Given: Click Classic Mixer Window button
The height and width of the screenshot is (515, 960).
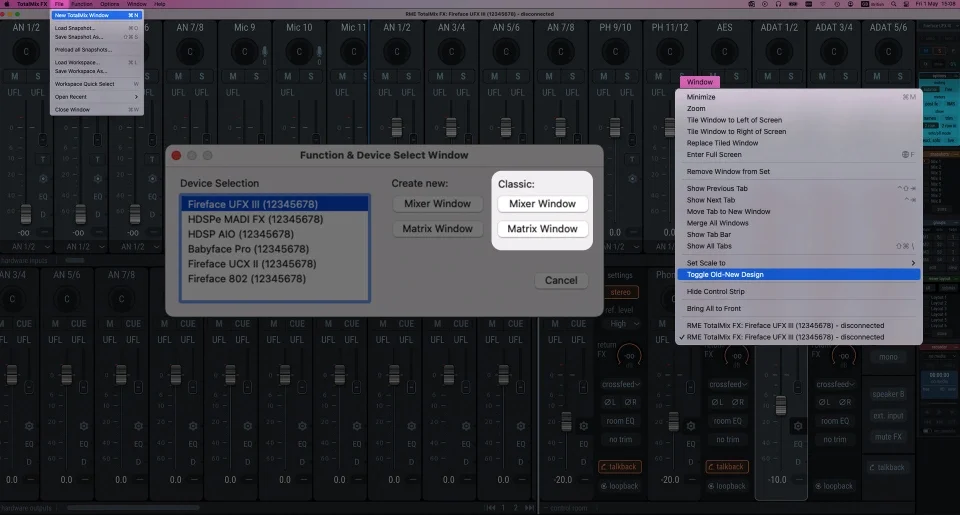Looking at the screenshot, I should pos(542,204).
